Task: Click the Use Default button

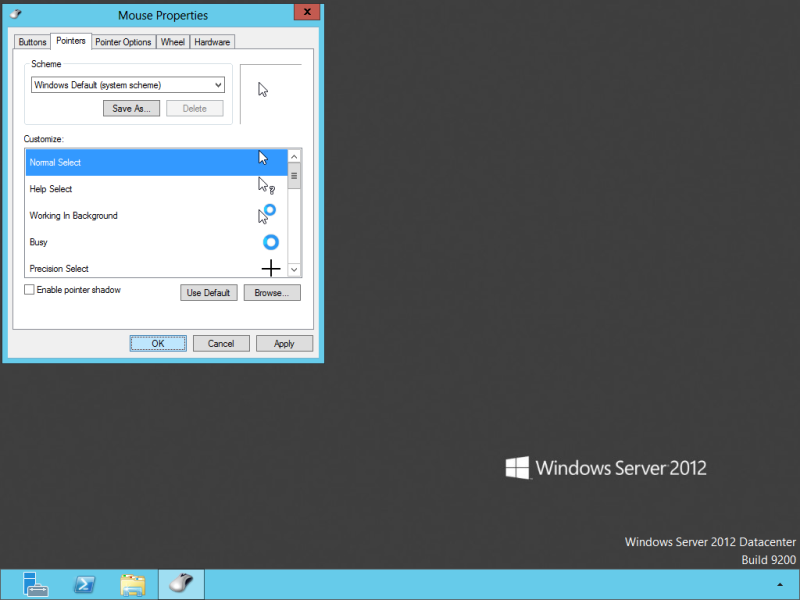Action: point(208,292)
